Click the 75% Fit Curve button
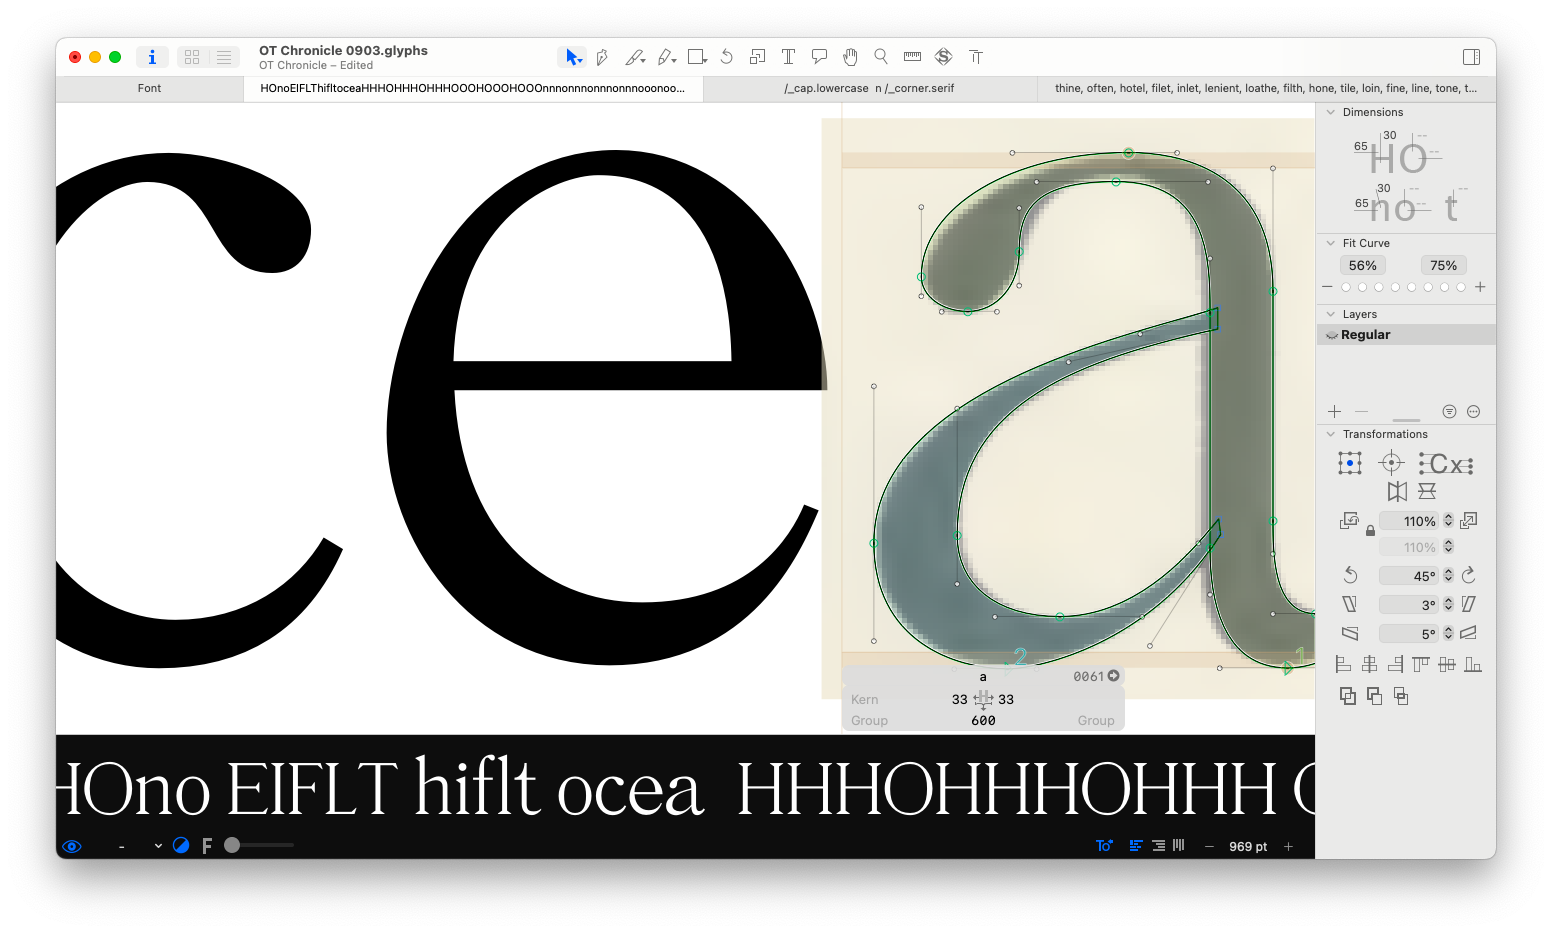The height and width of the screenshot is (933, 1552). [1443, 265]
